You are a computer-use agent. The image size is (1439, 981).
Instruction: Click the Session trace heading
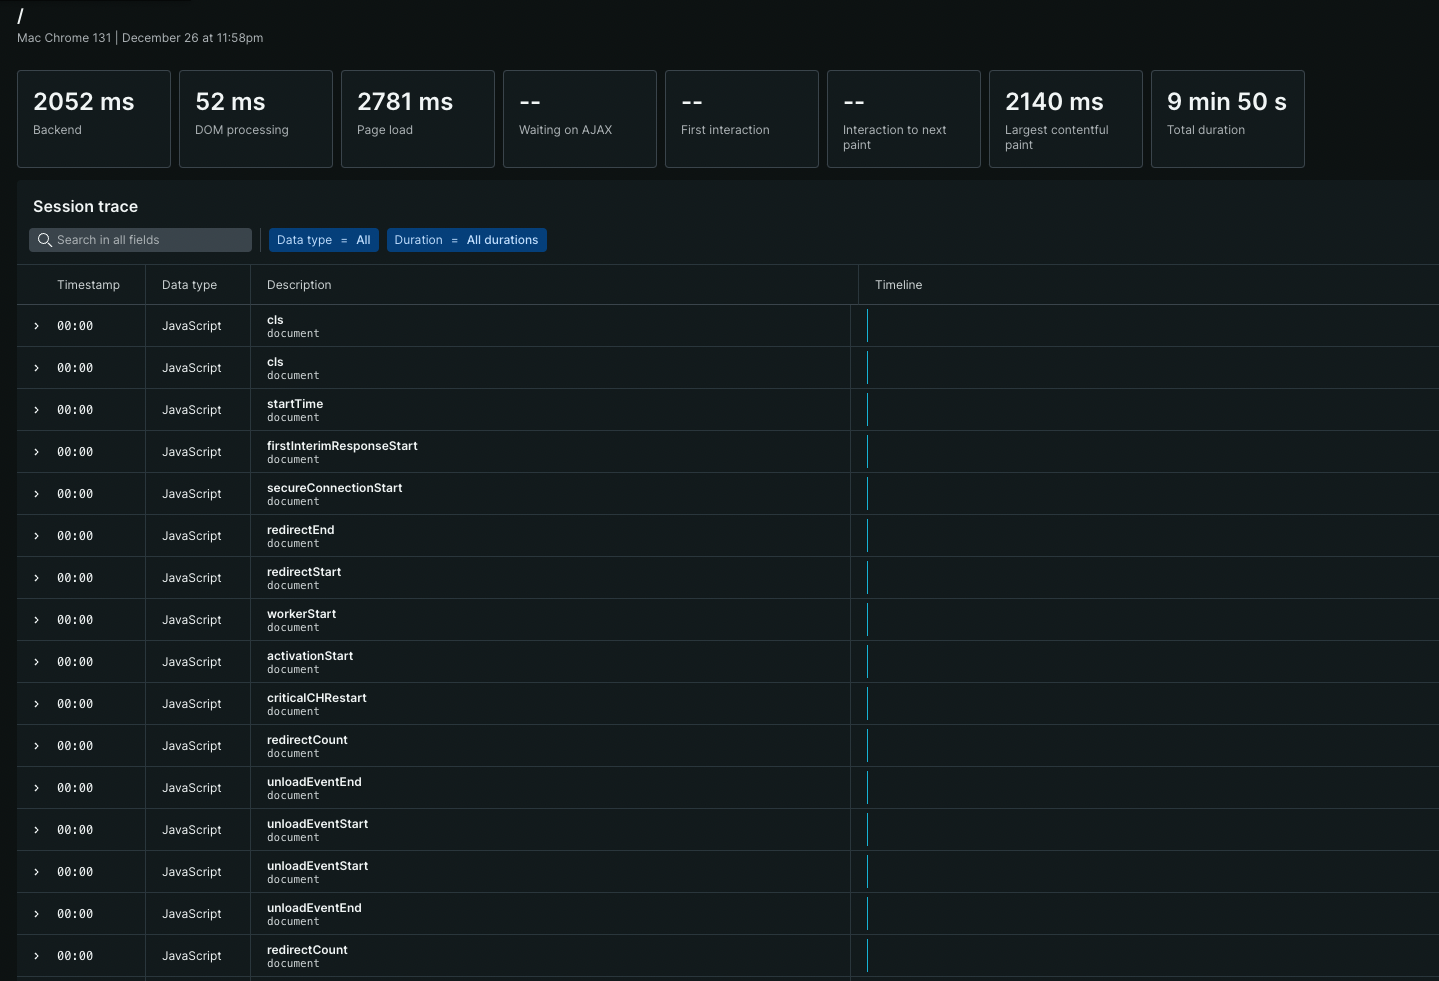coord(85,206)
